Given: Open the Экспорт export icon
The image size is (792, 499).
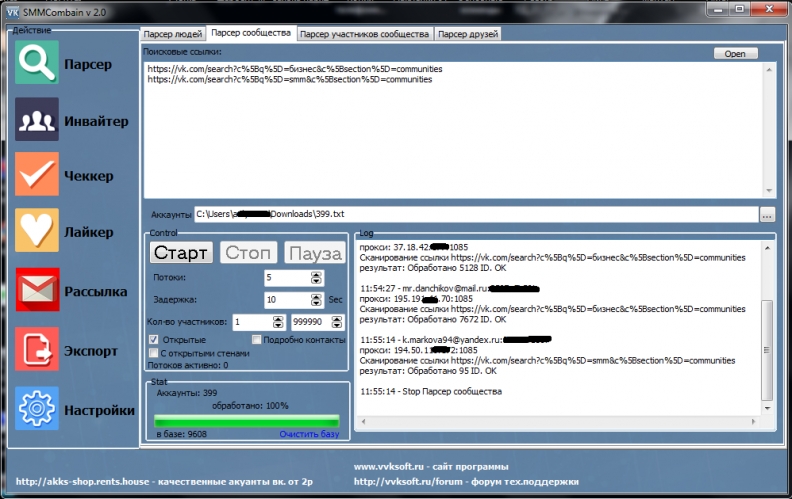Looking at the screenshot, I should [x=36, y=349].
